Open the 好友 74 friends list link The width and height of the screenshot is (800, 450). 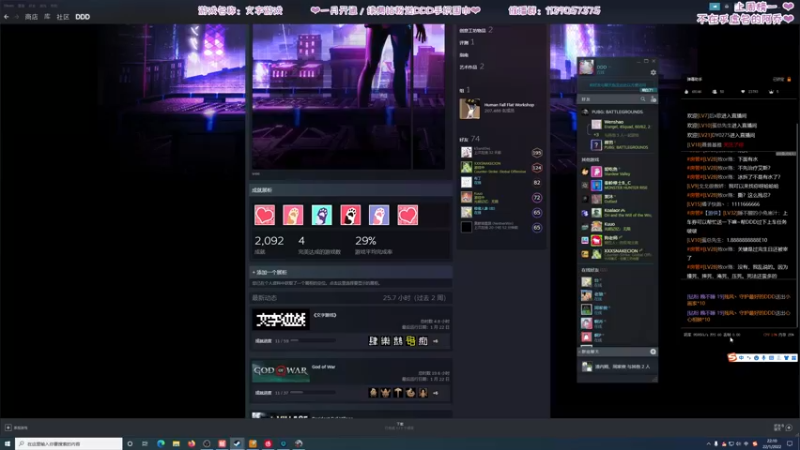pos(469,139)
